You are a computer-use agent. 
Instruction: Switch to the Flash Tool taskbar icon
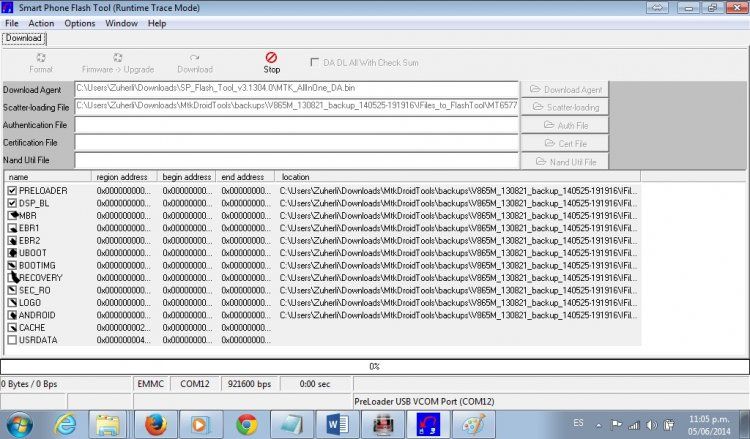(x=428, y=424)
